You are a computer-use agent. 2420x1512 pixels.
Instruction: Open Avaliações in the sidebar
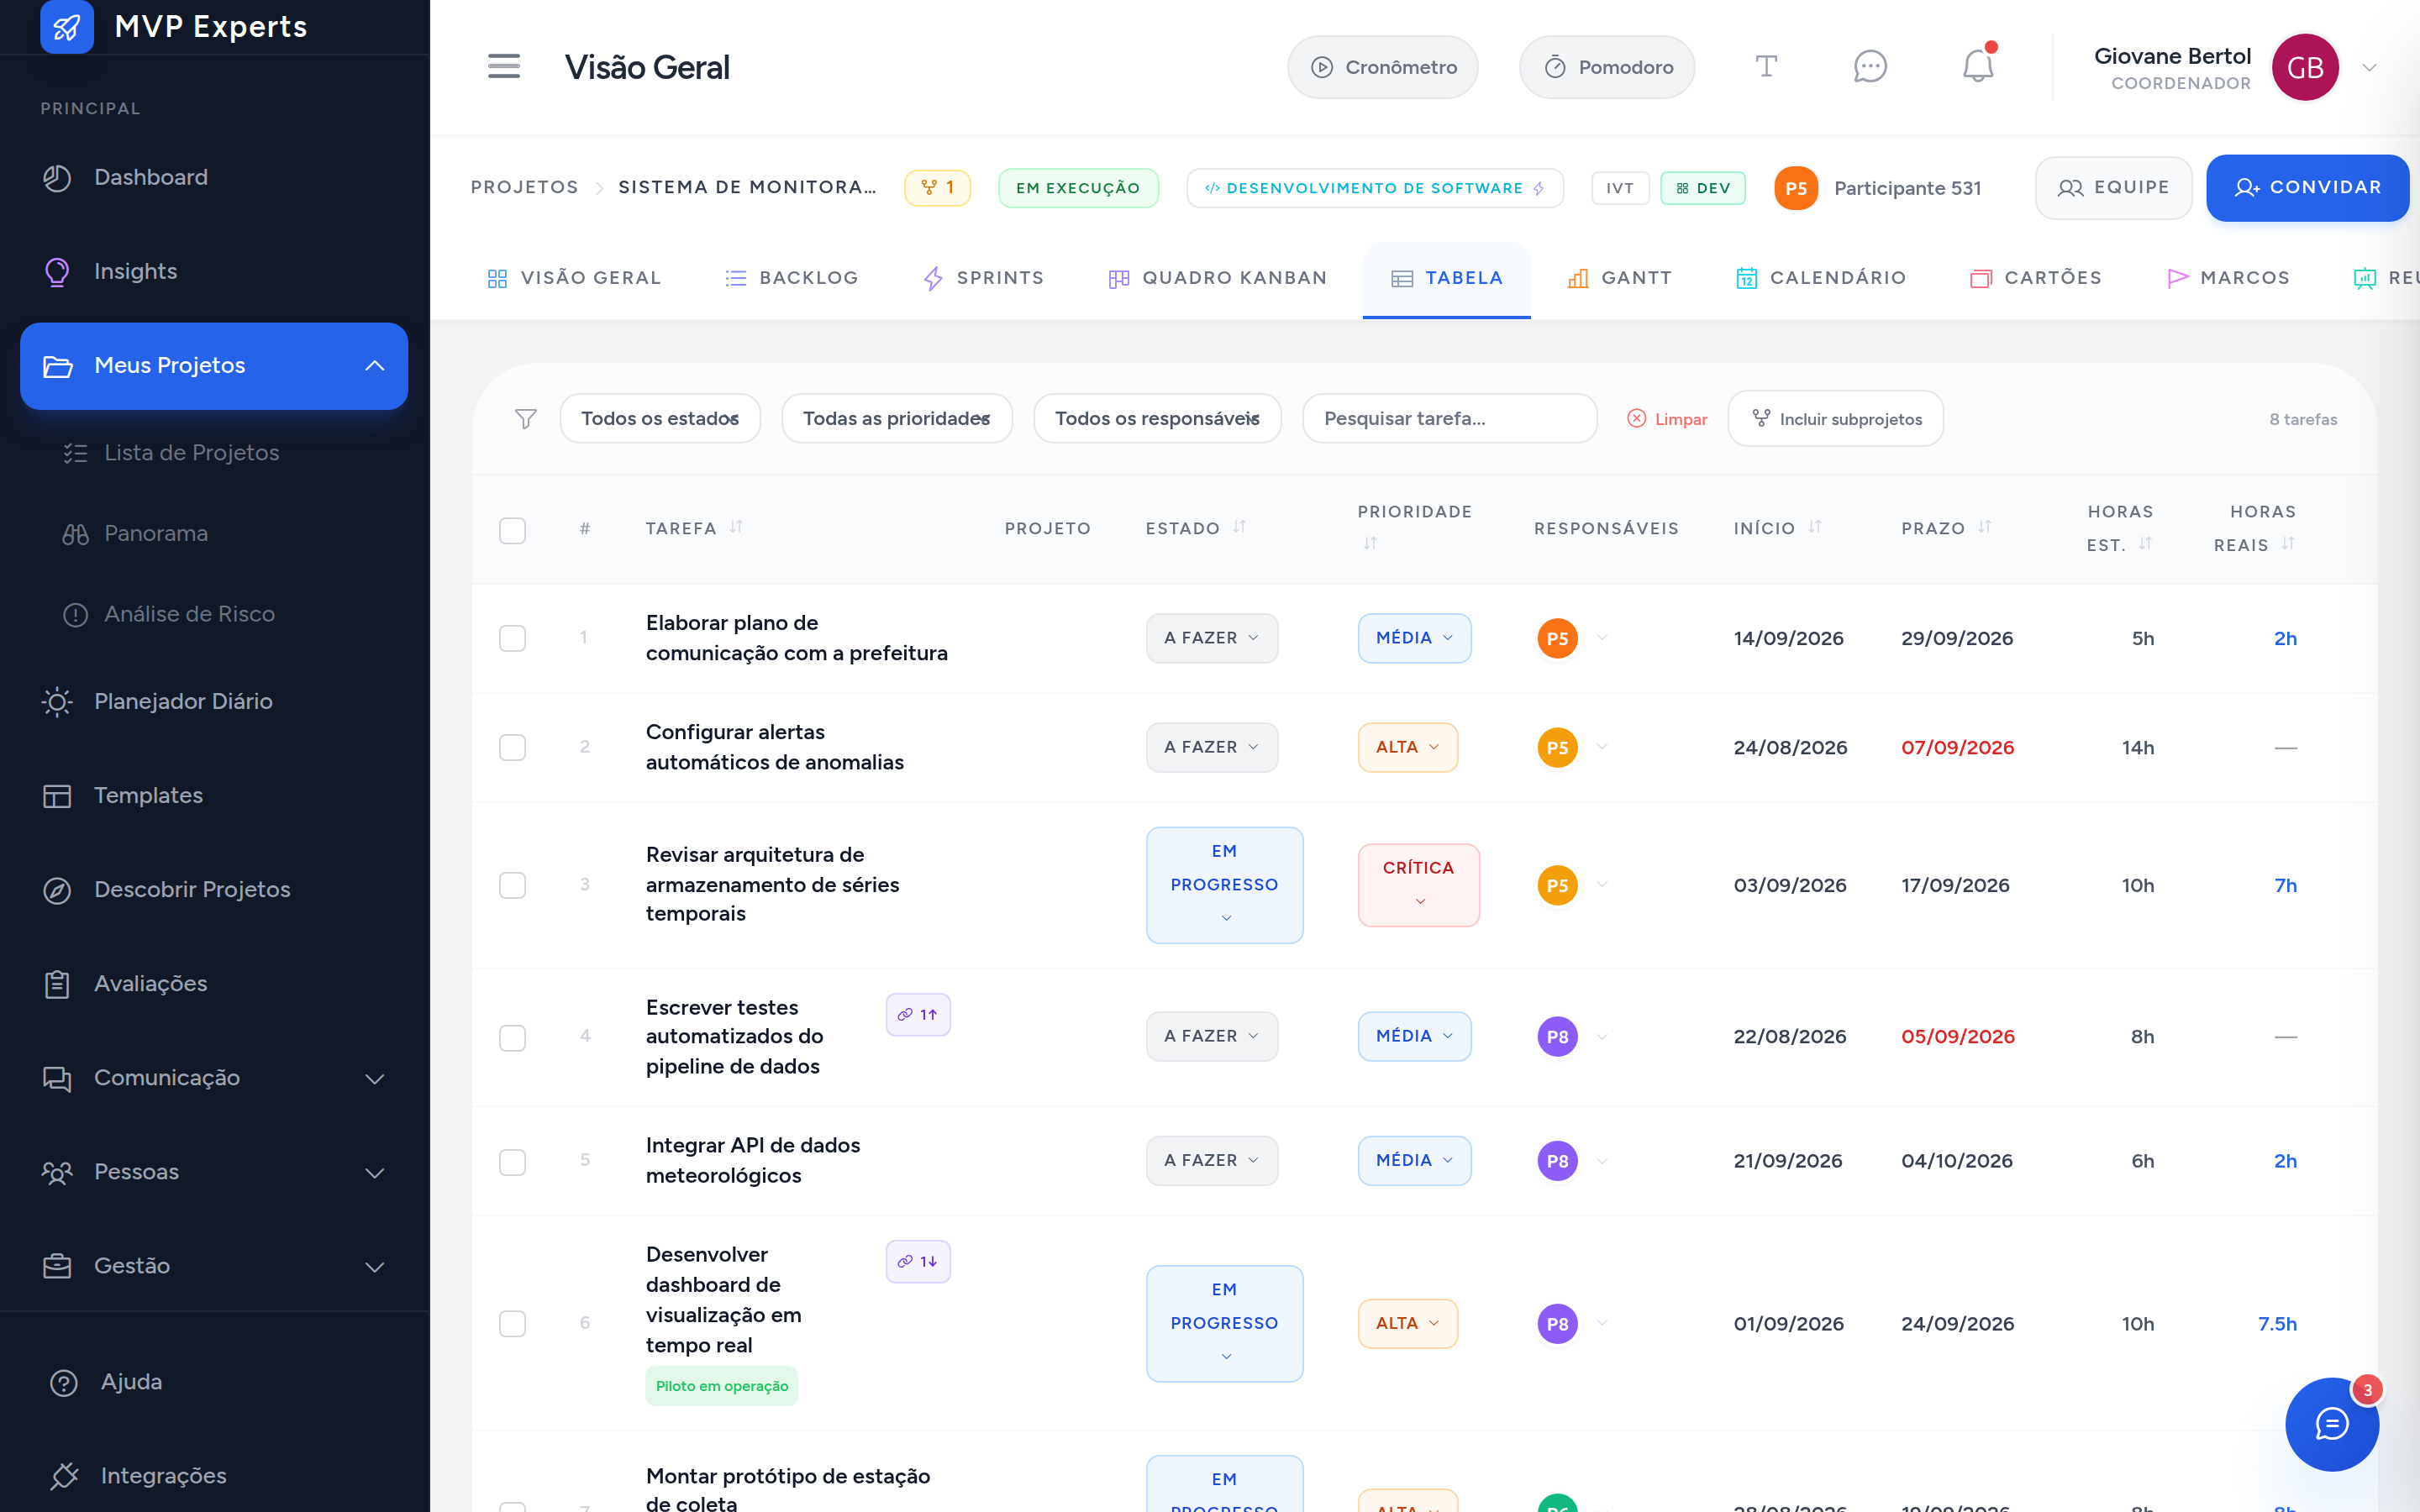pos(214,984)
